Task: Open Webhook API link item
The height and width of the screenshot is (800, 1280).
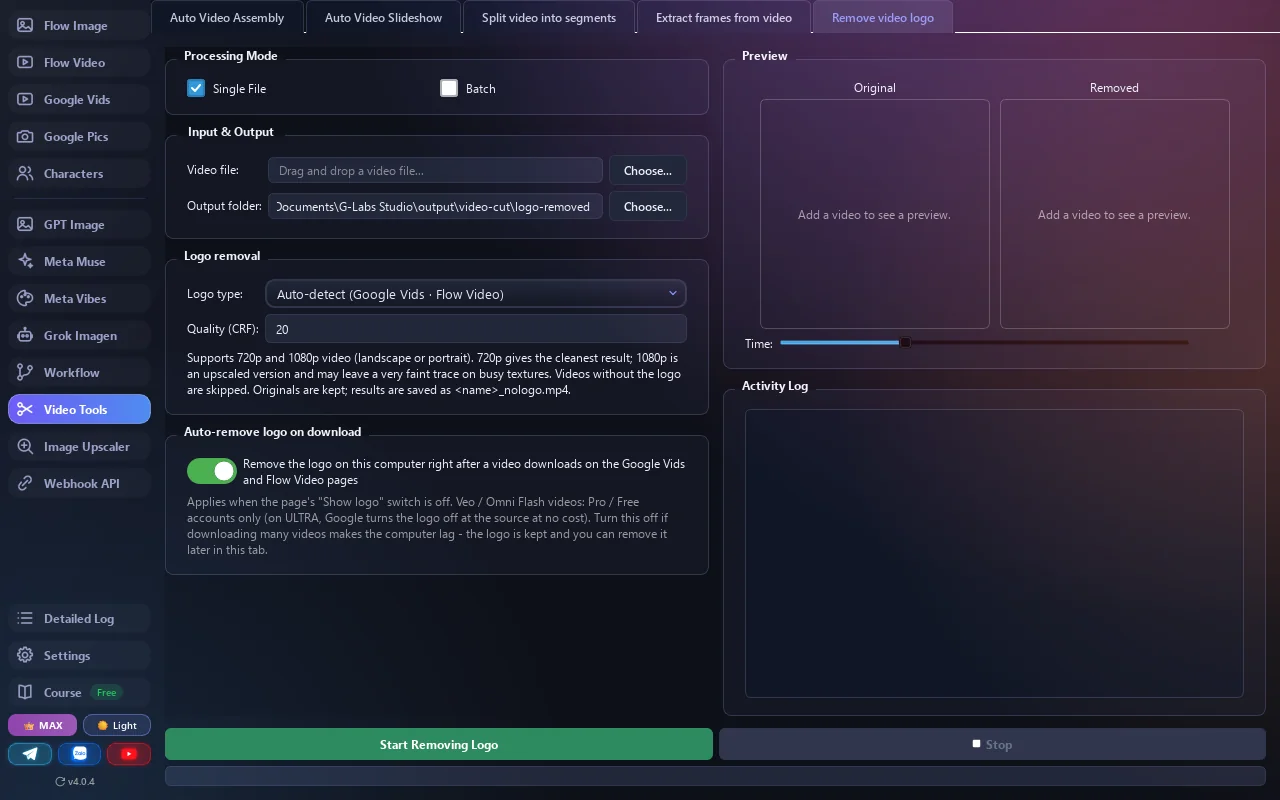Action: [x=79, y=484]
